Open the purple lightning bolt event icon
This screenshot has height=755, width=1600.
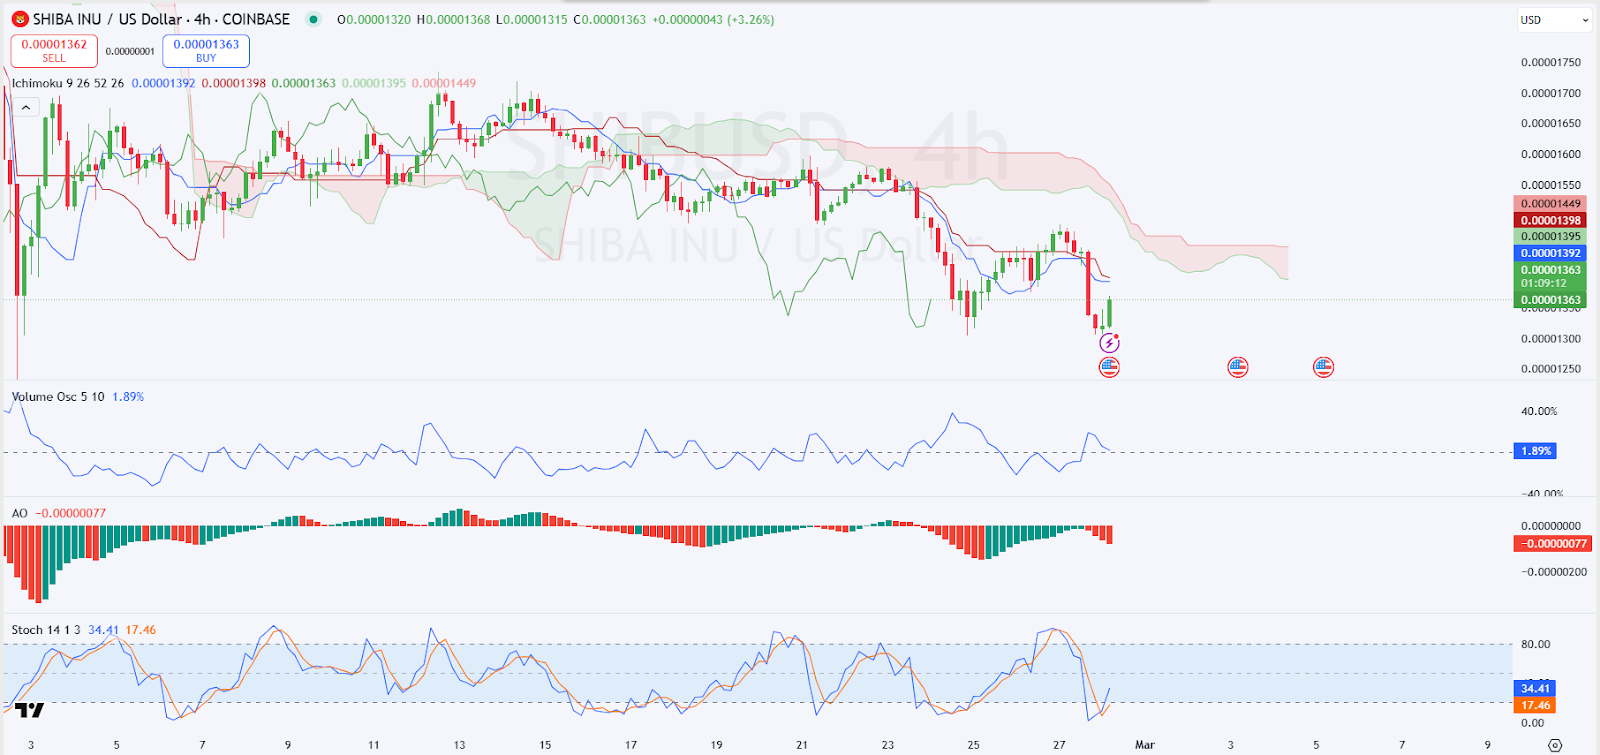1109,343
